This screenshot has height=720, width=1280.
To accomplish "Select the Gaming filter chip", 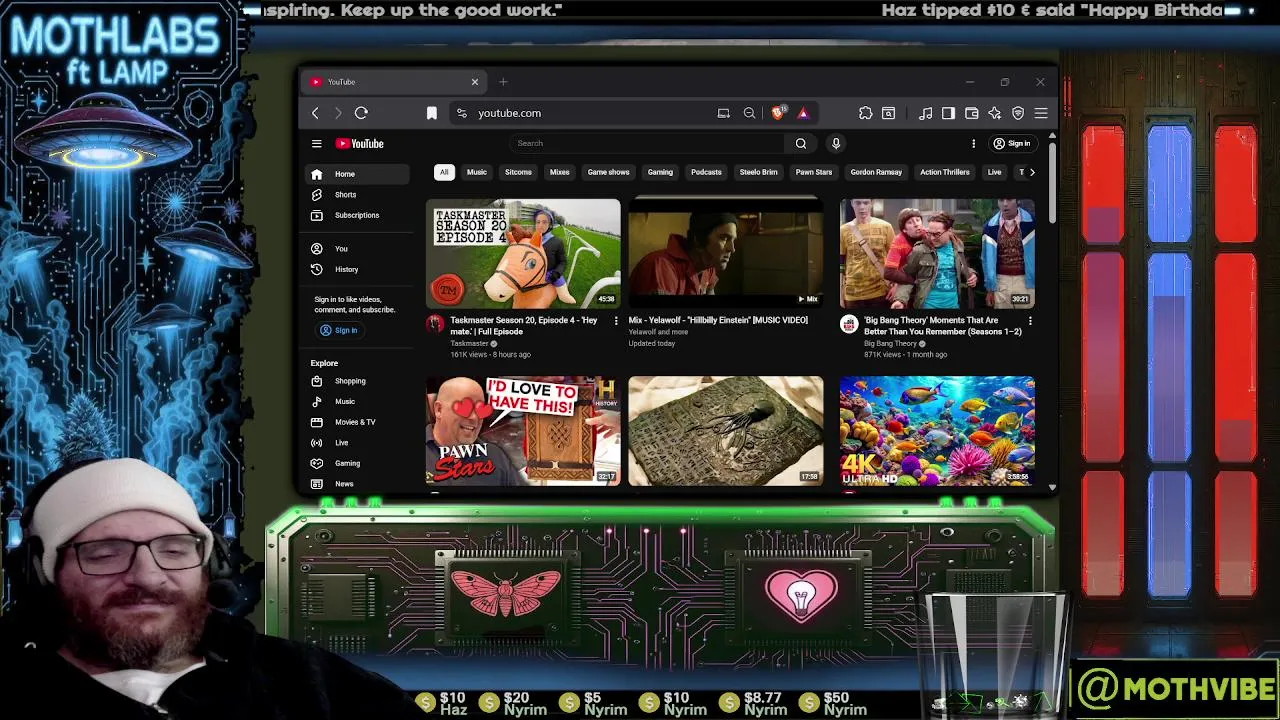I will (660, 172).
